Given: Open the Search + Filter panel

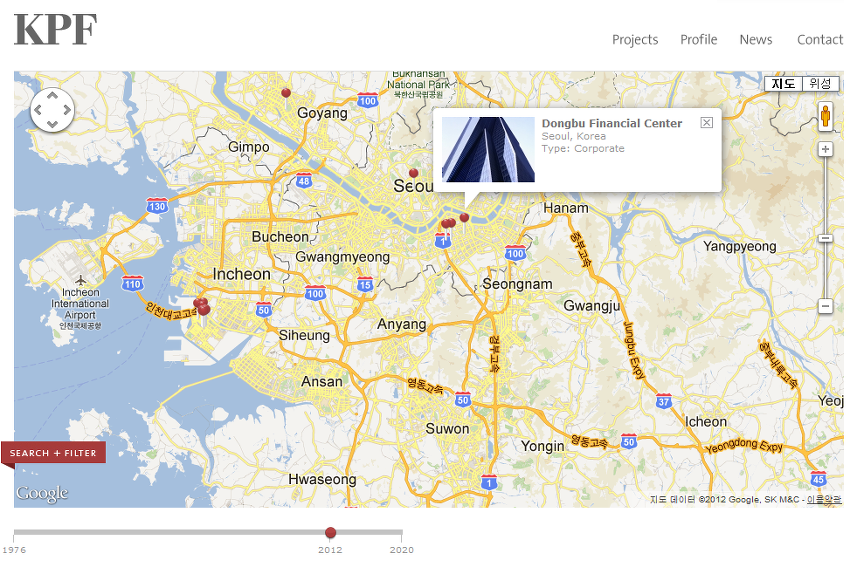Looking at the screenshot, I should (x=53, y=453).
